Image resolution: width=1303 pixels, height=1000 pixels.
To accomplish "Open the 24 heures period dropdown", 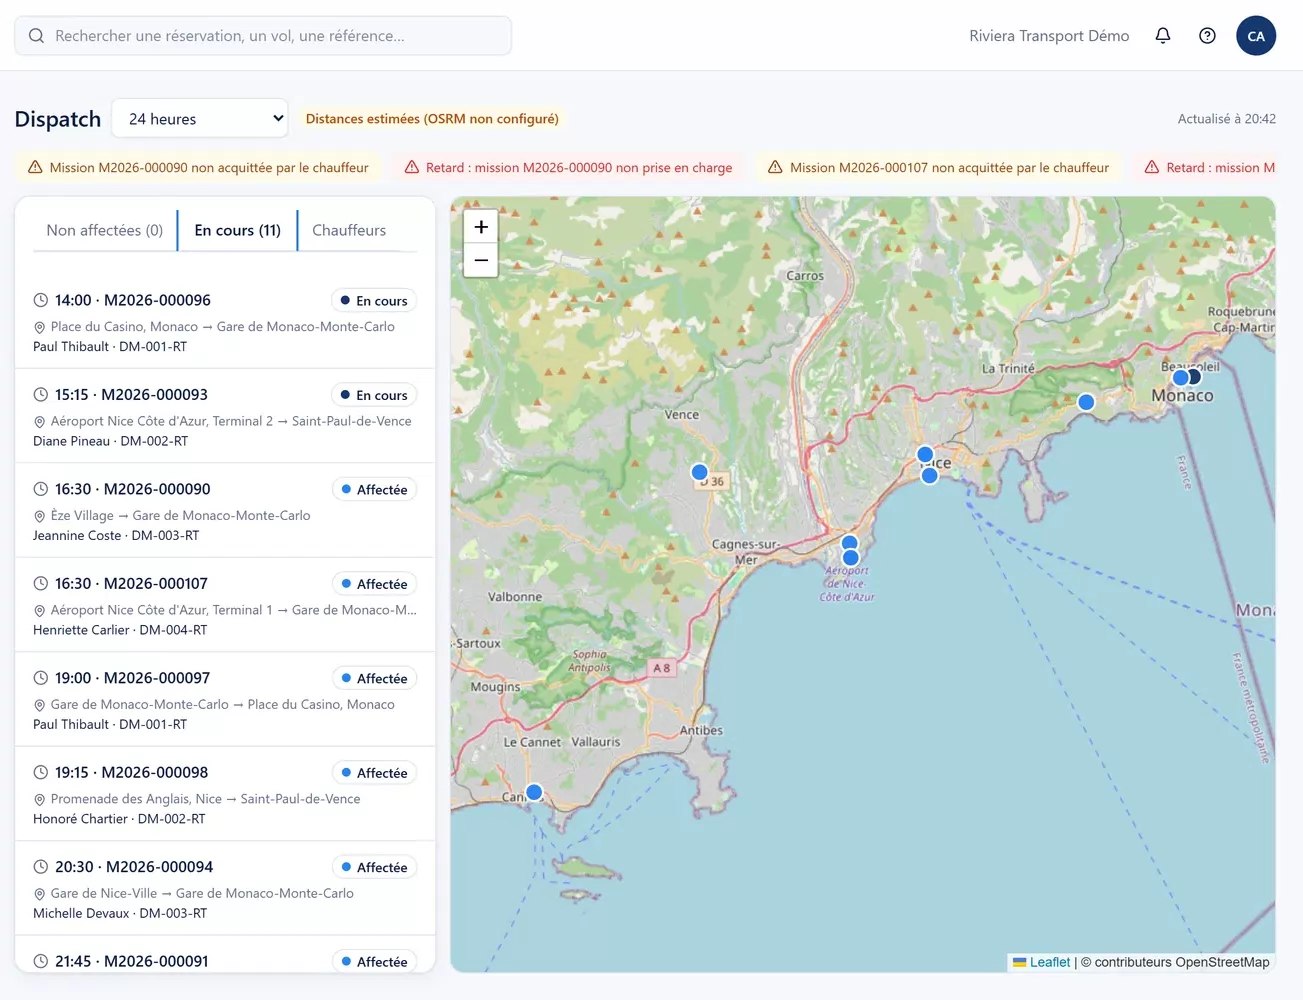I will coord(200,118).
